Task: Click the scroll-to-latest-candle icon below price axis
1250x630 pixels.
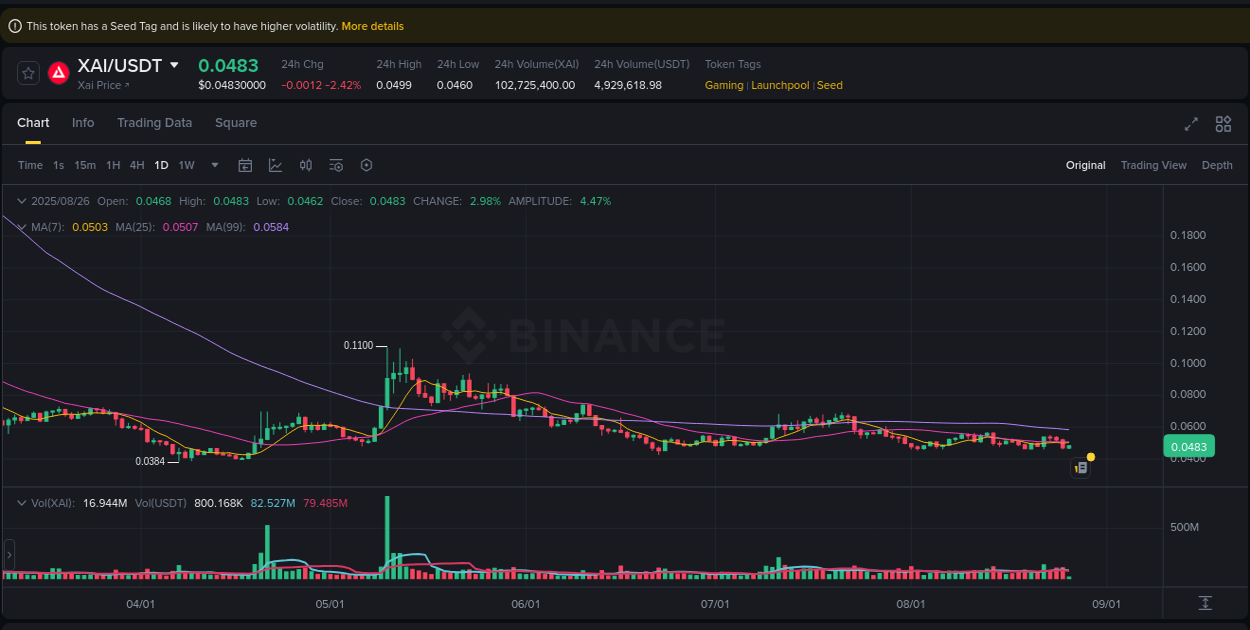Action: [1205, 603]
